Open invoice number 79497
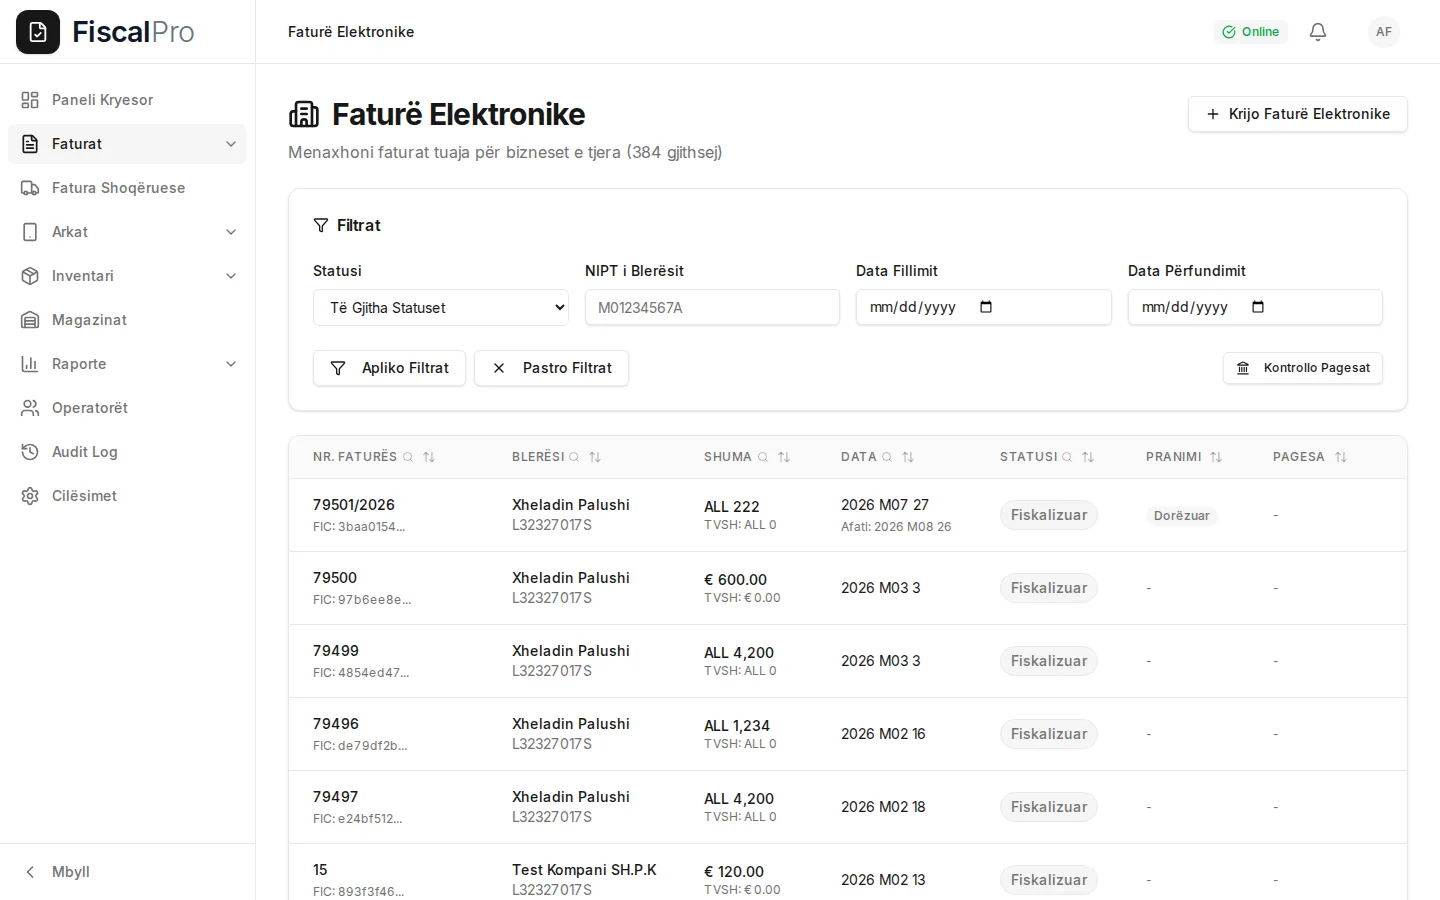1440x900 pixels. point(336,797)
